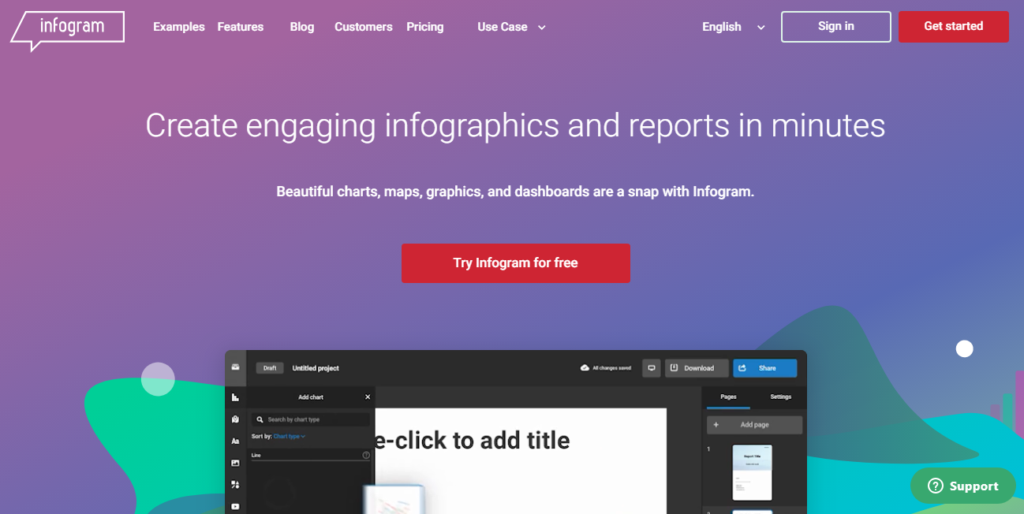Click the Search by chart type field
This screenshot has height=514, width=1024.
pyautogui.click(x=311, y=420)
